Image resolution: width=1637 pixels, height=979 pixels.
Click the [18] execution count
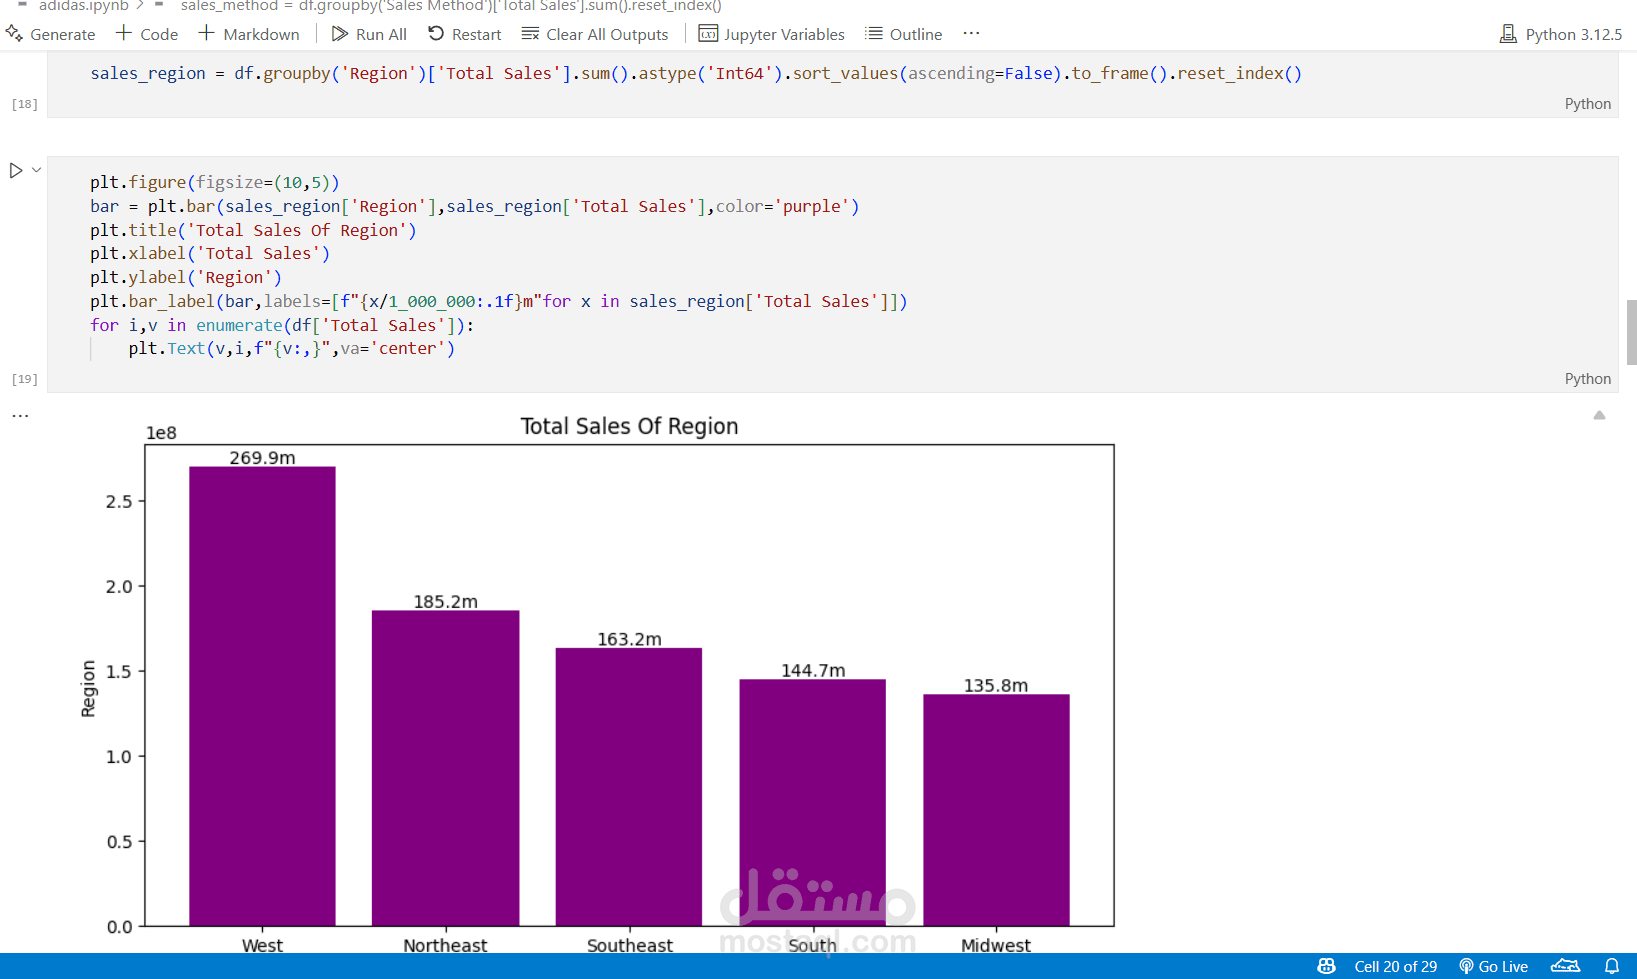point(24,104)
